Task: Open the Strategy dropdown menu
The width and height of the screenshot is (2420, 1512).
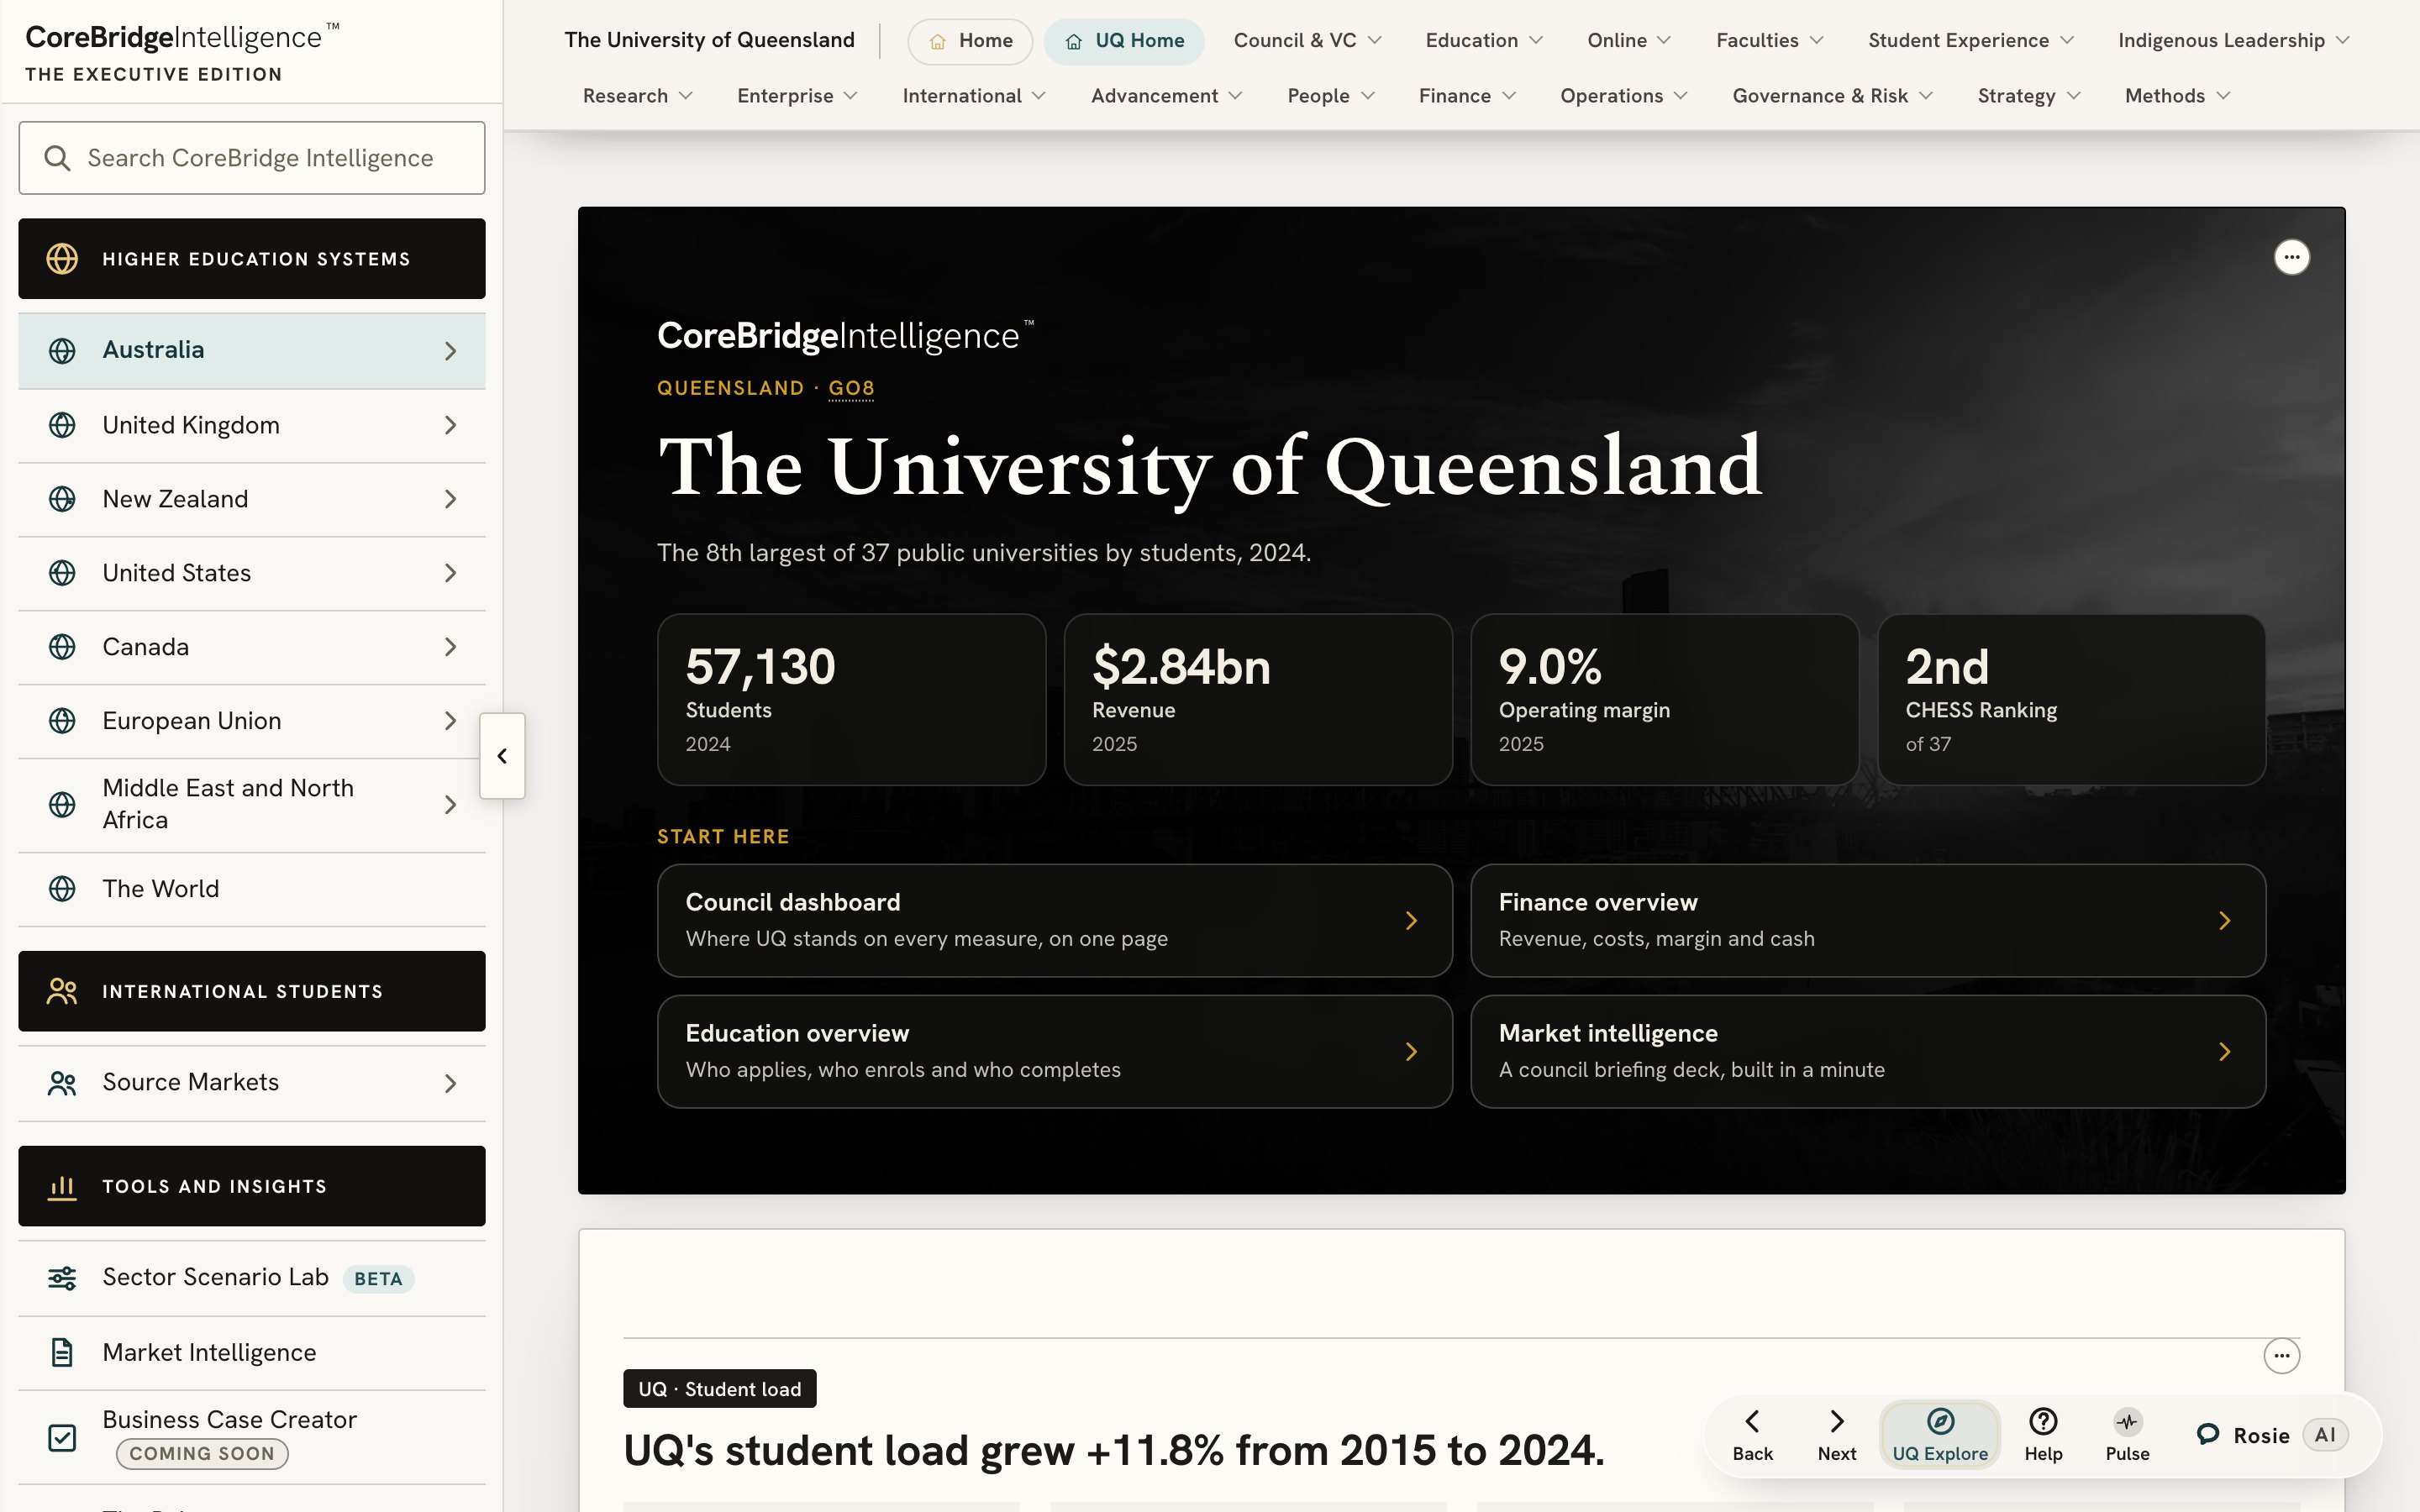Action: coord(2029,96)
